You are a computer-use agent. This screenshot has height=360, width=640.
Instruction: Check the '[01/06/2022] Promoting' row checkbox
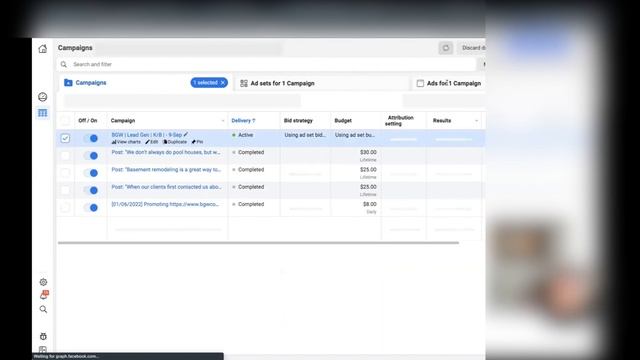65,208
